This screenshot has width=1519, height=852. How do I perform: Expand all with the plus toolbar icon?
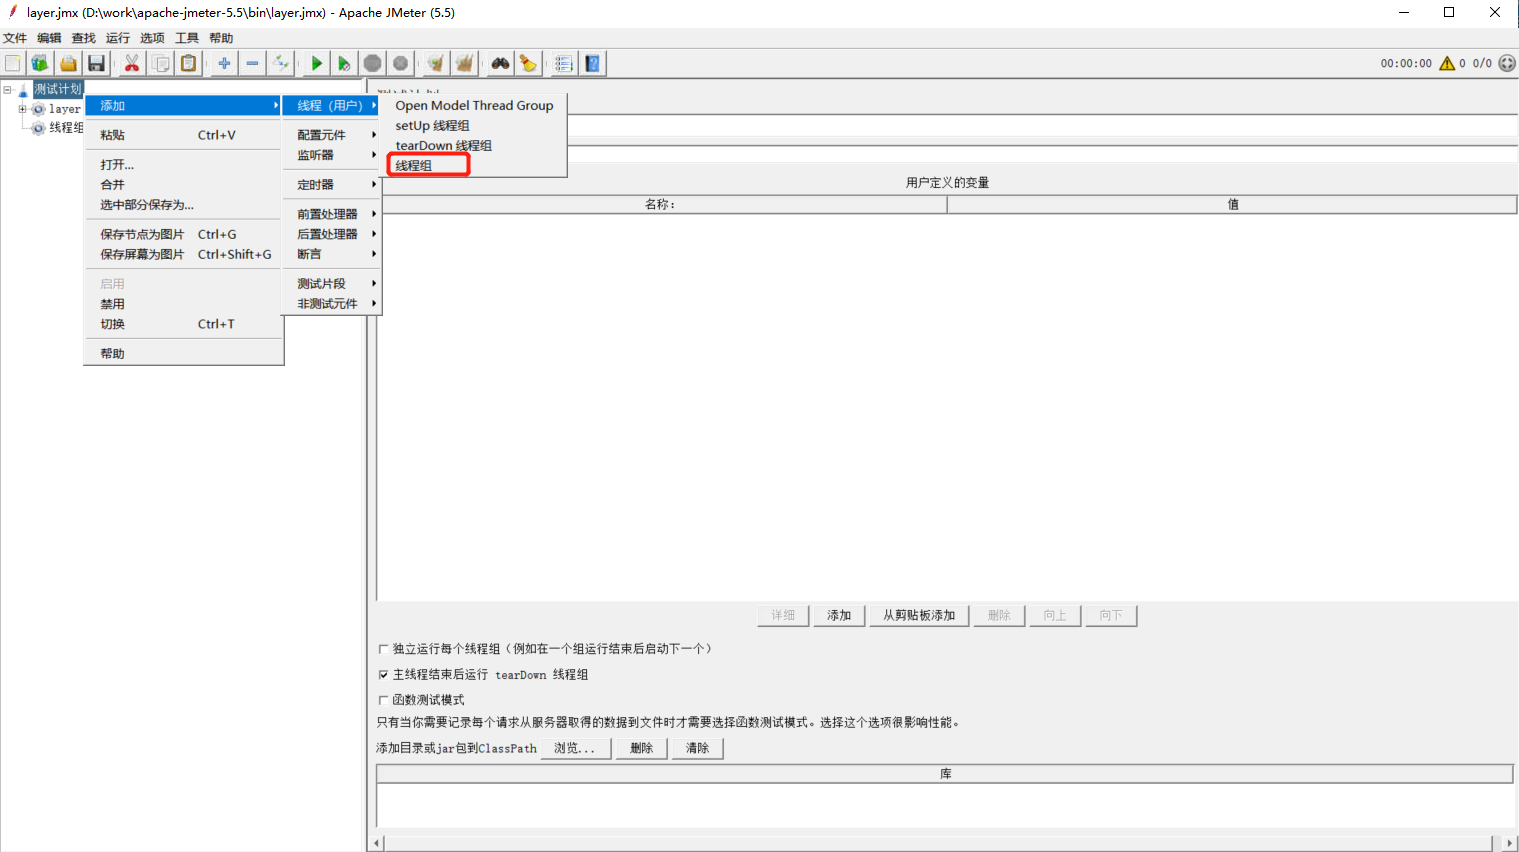224,63
